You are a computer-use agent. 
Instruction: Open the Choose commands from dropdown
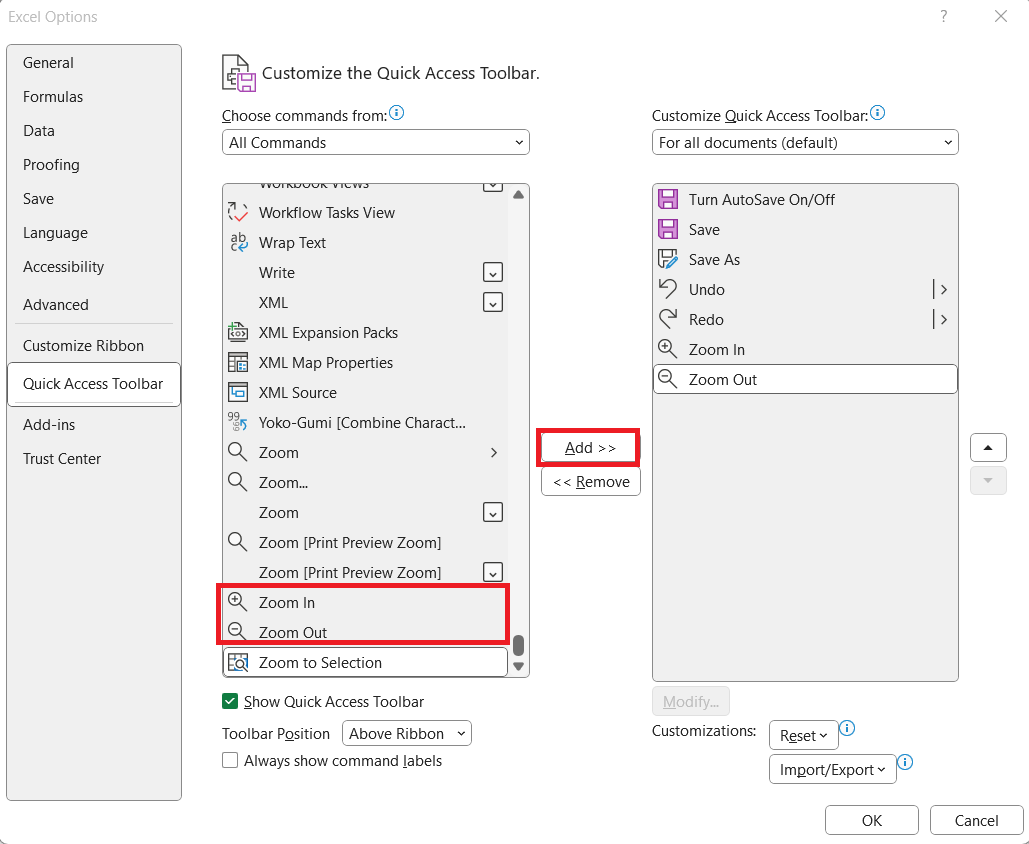375,142
